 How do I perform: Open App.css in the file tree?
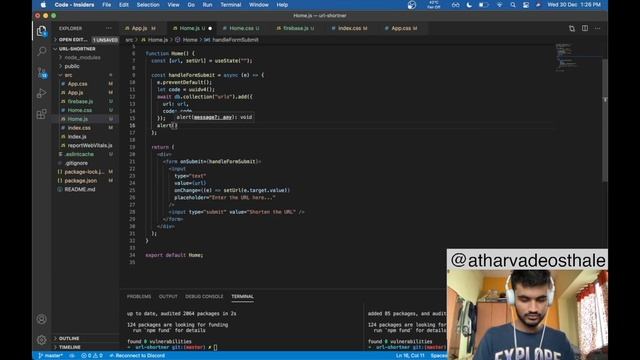78,84
